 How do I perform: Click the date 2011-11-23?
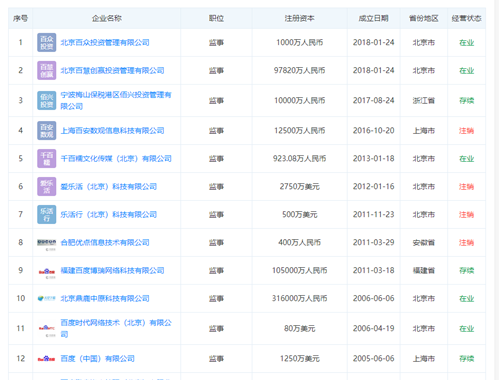(x=373, y=215)
